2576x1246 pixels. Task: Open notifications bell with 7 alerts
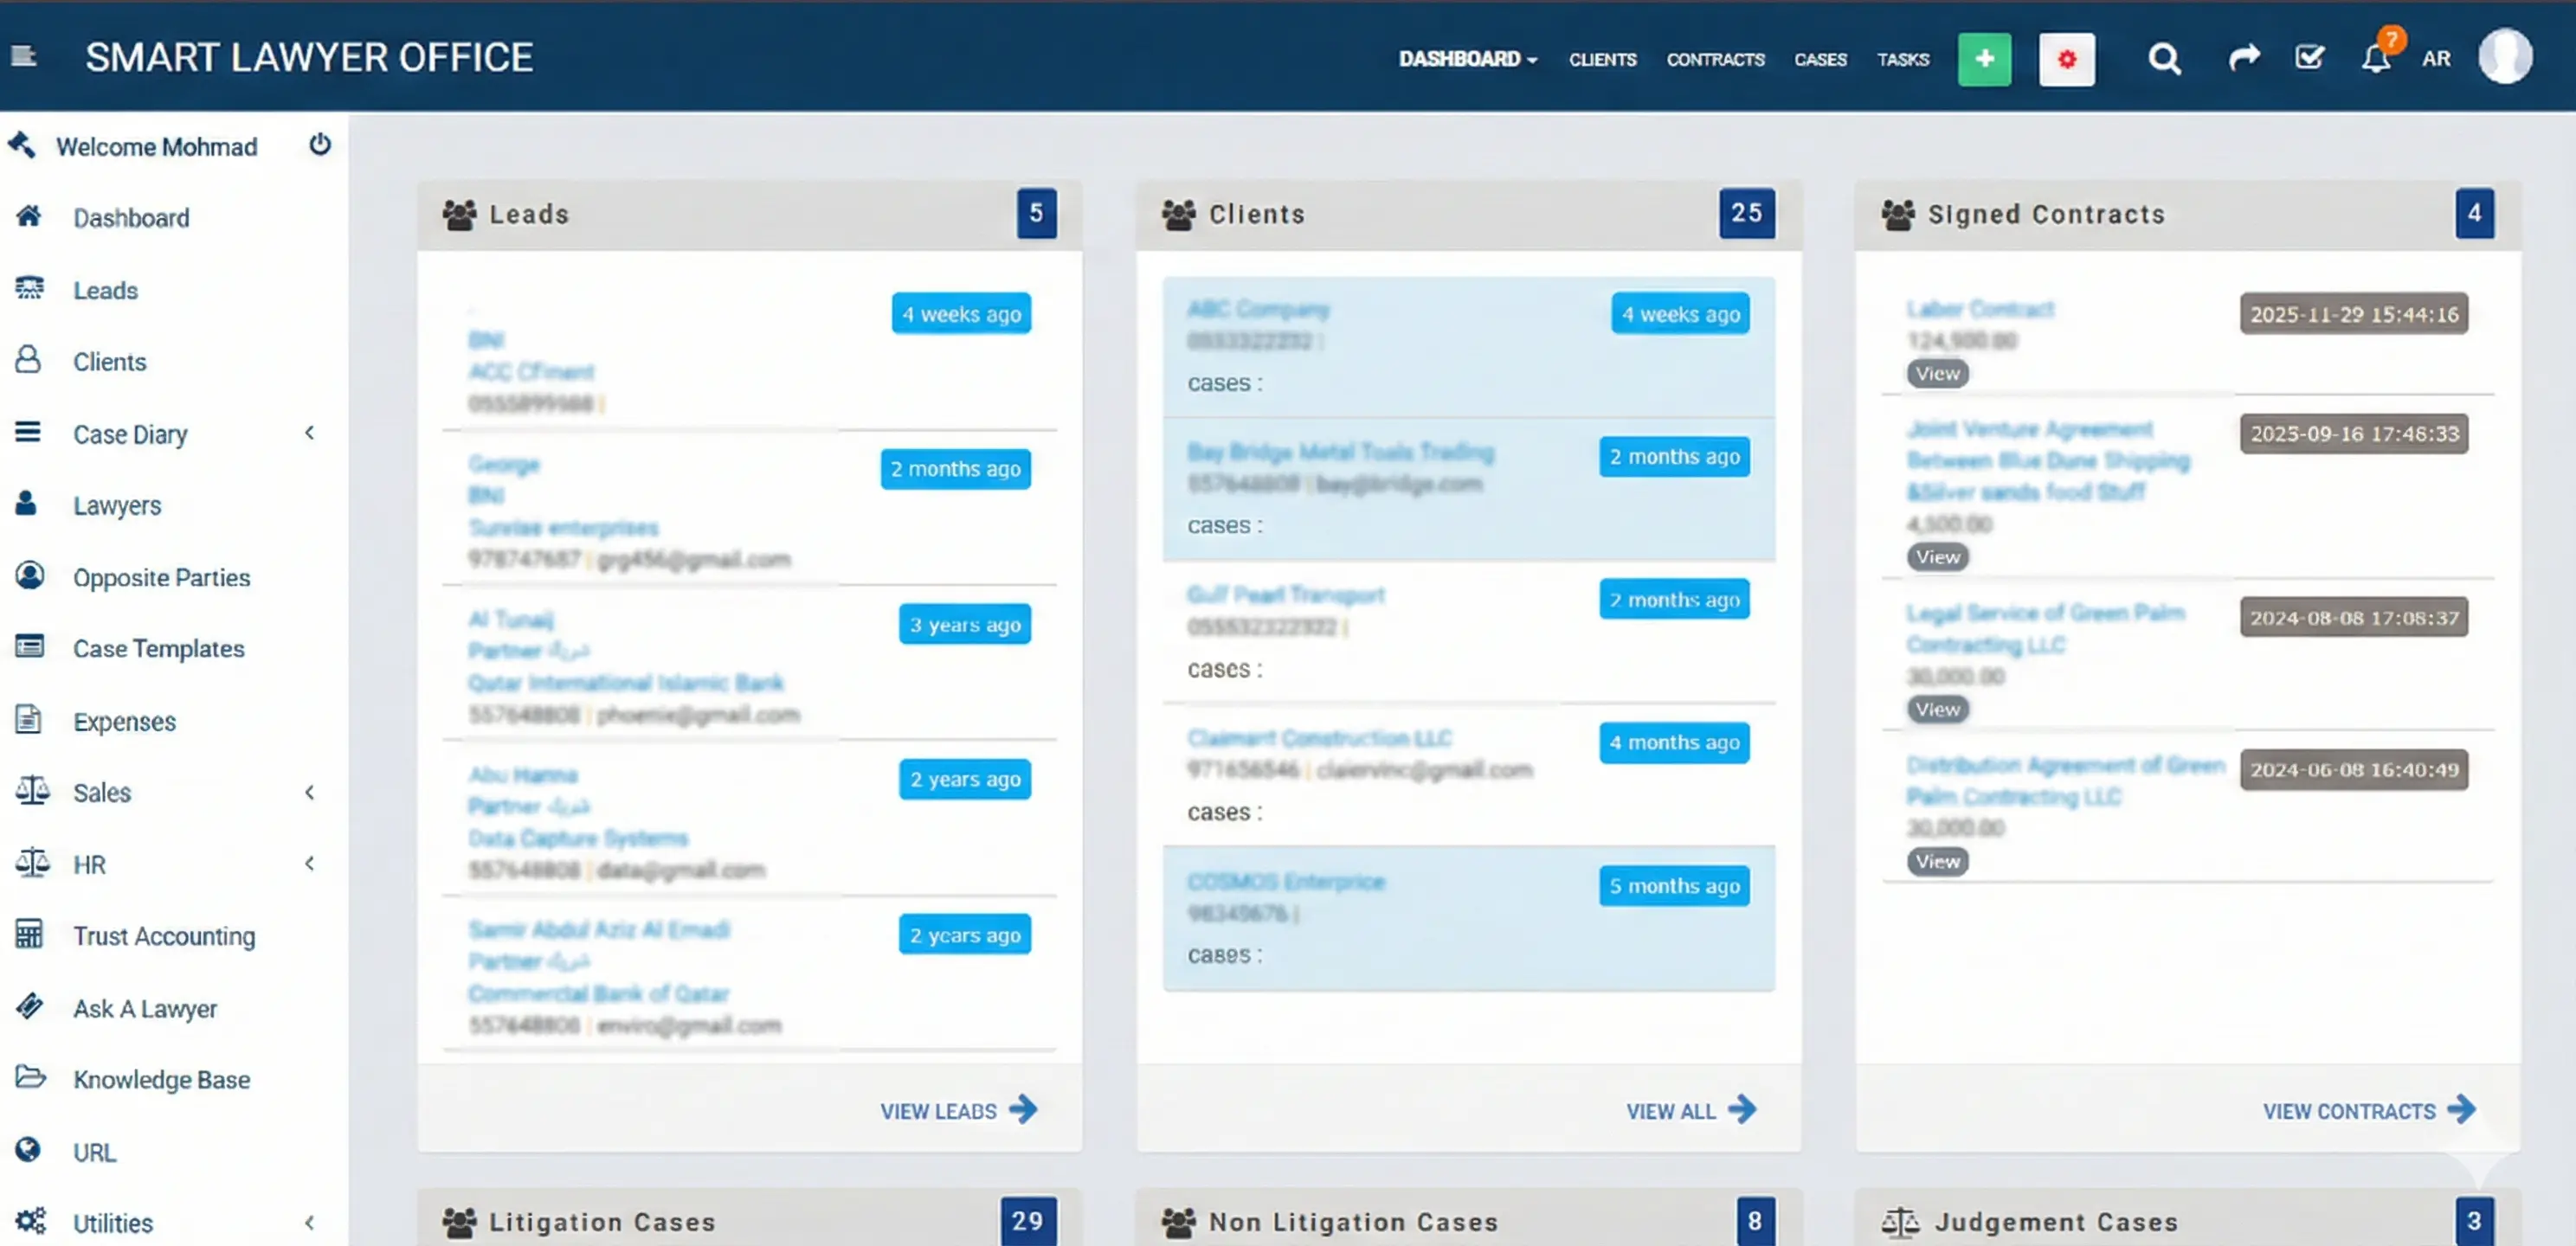click(2376, 59)
